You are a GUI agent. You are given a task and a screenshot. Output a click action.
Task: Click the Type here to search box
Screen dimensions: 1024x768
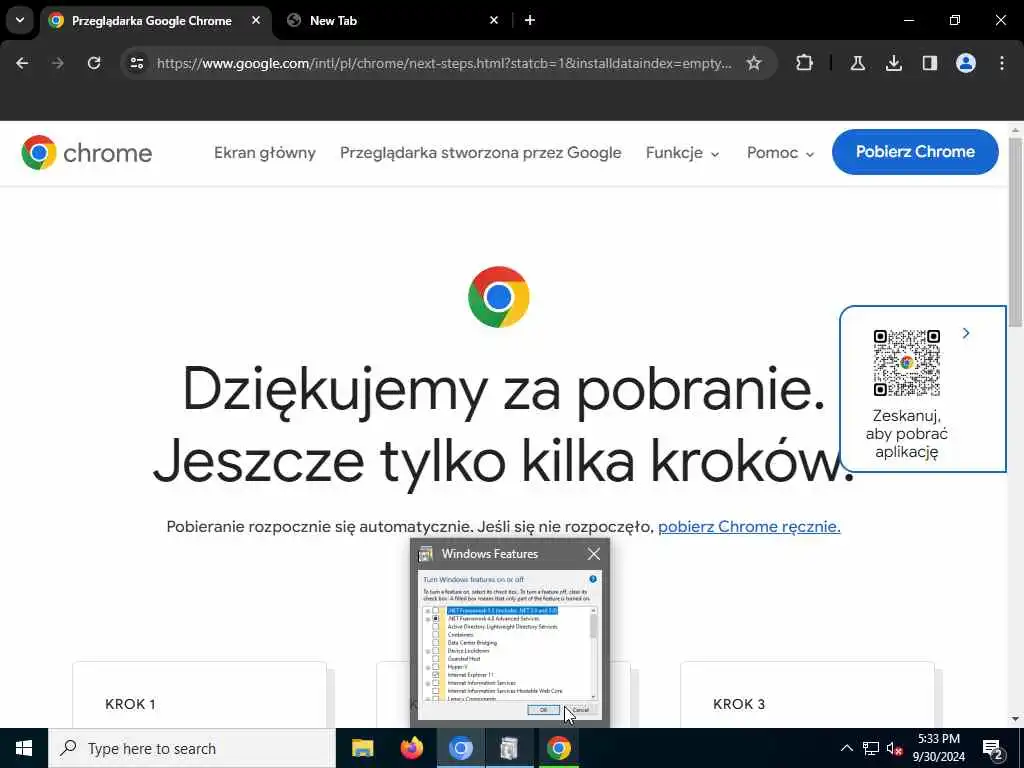point(192,748)
